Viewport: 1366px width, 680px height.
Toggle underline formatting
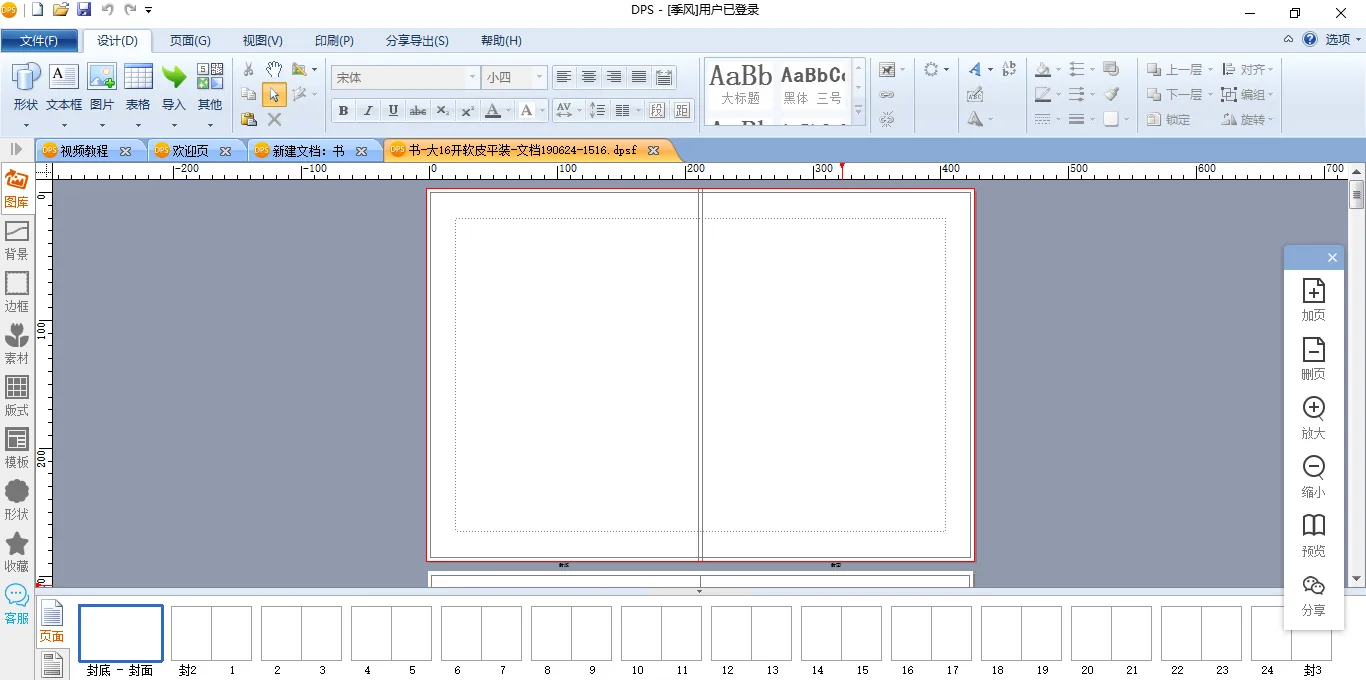393,110
